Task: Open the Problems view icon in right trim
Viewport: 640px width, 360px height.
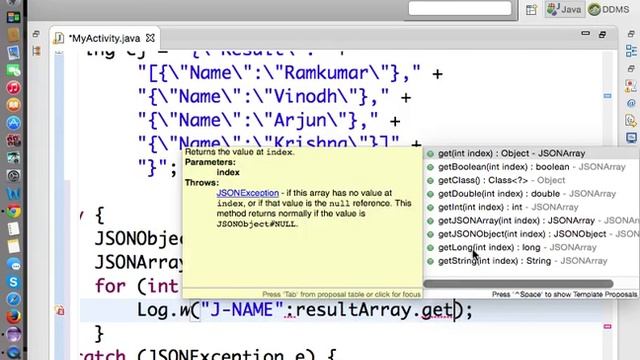Action: [631, 86]
